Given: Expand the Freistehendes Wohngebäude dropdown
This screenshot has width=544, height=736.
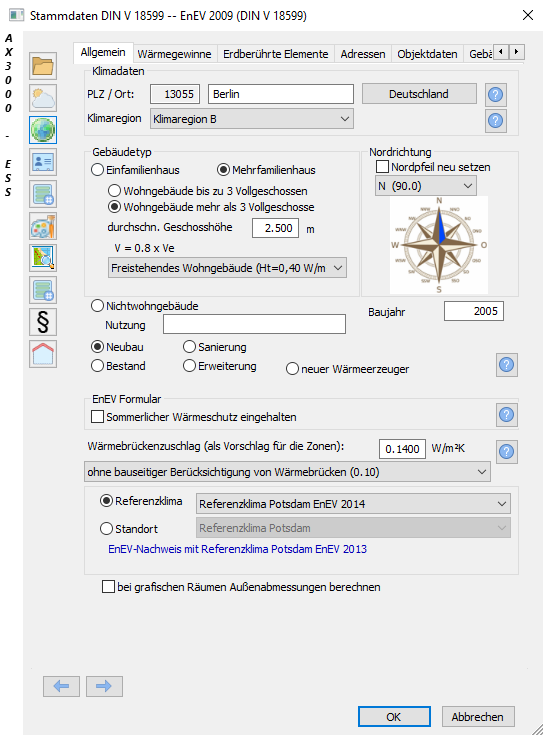Looking at the screenshot, I should (x=227, y=268).
